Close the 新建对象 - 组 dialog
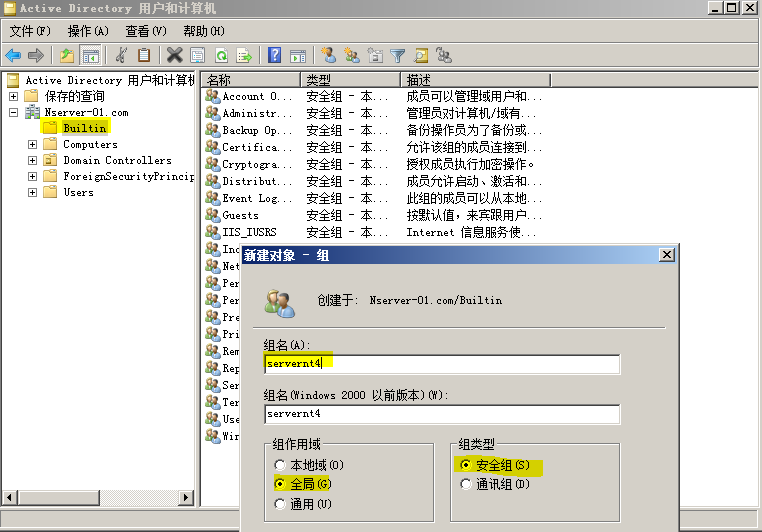 tap(667, 255)
